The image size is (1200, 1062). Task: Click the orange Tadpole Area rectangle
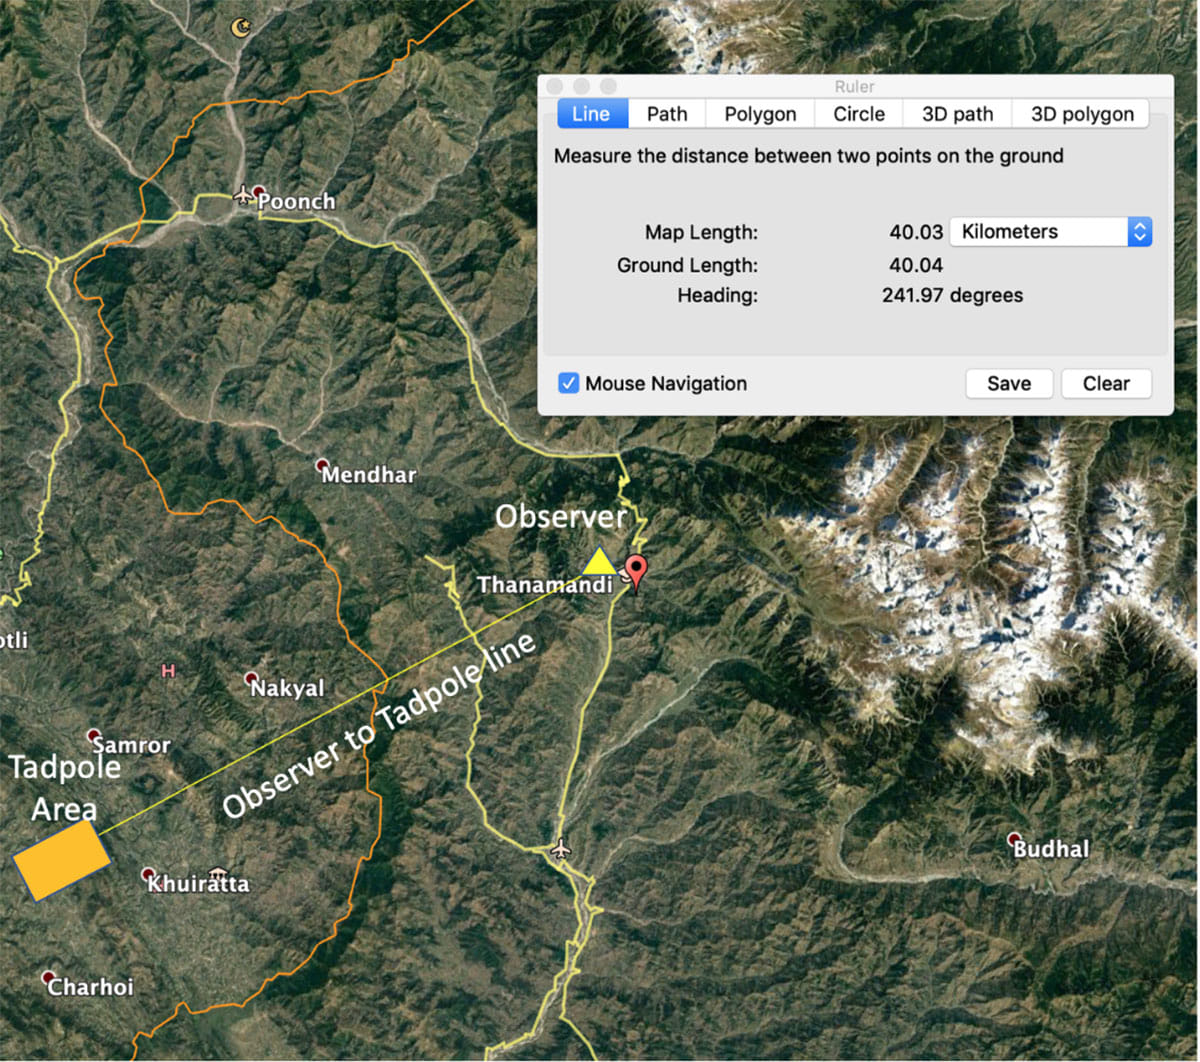61,862
